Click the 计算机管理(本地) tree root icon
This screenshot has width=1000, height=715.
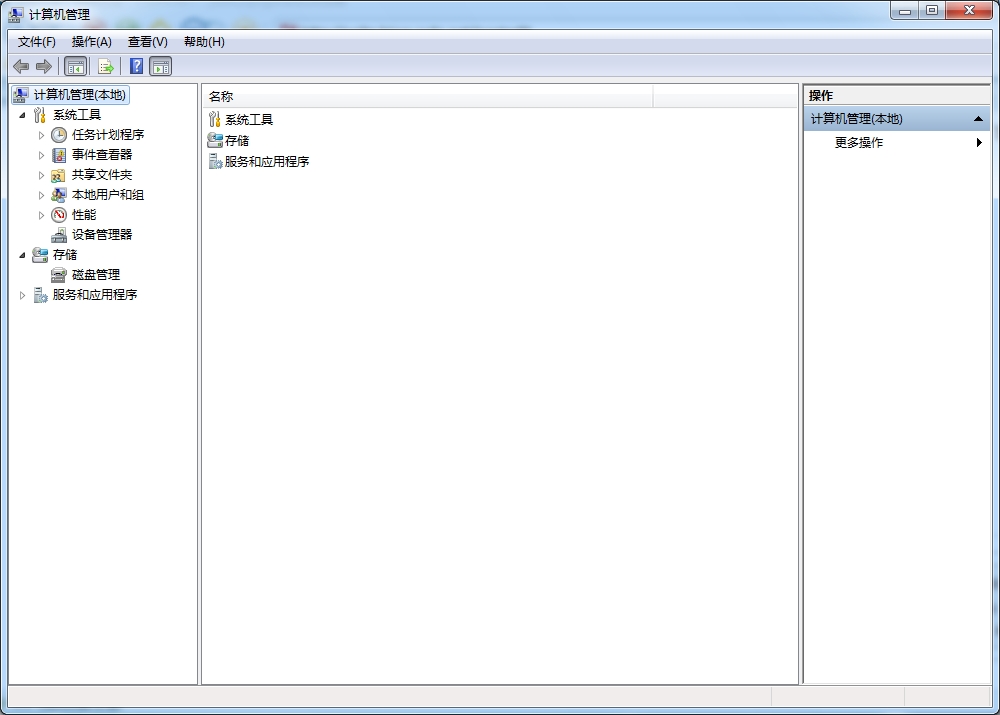(x=21, y=95)
